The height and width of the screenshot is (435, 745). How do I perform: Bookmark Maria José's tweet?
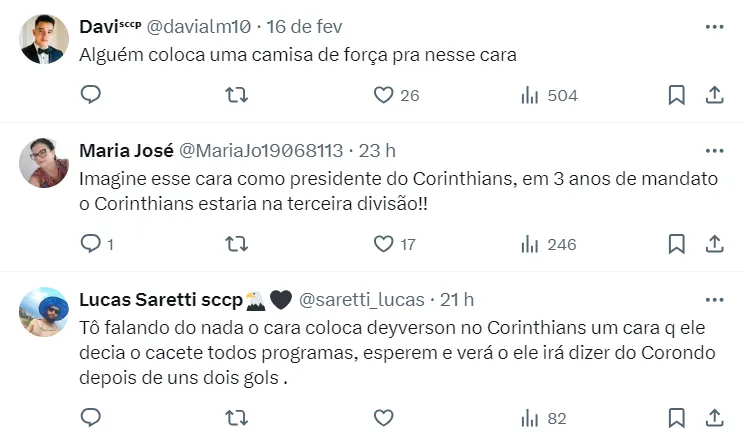click(x=677, y=244)
